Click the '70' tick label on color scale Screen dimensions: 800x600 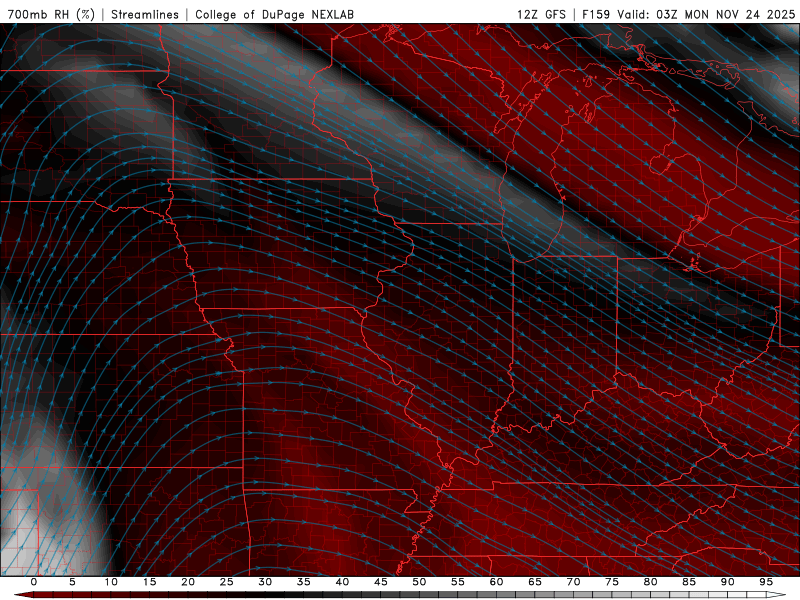(573, 582)
